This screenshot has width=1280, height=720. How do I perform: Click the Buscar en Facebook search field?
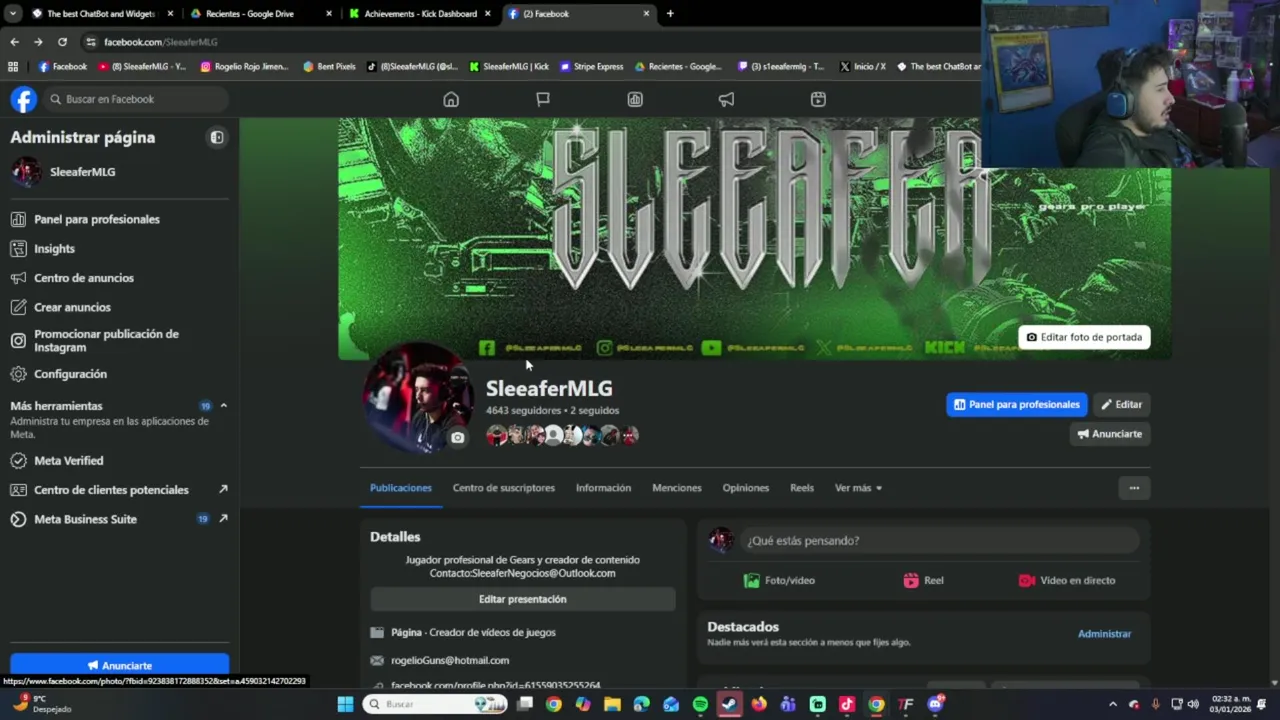tap(135, 99)
